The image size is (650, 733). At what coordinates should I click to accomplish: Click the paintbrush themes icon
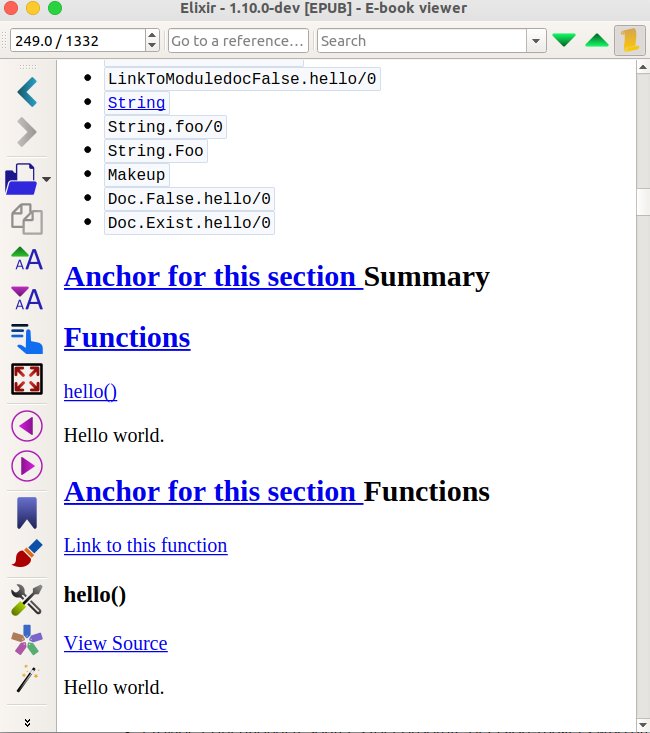pyautogui.click(x=27, y=553)
